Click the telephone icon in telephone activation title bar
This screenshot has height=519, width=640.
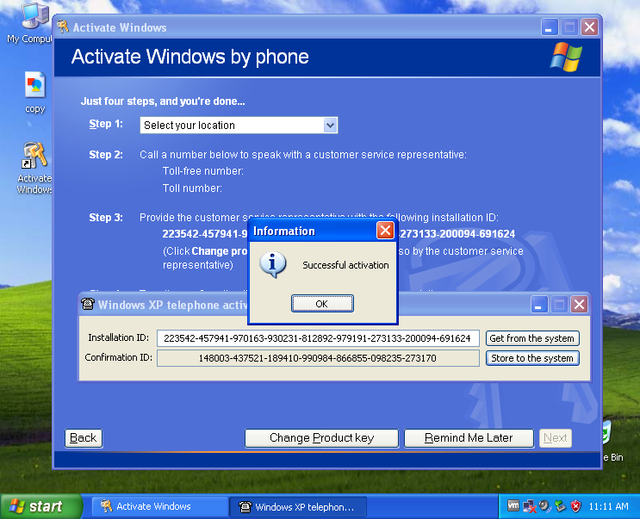click(x=87, y=304)
